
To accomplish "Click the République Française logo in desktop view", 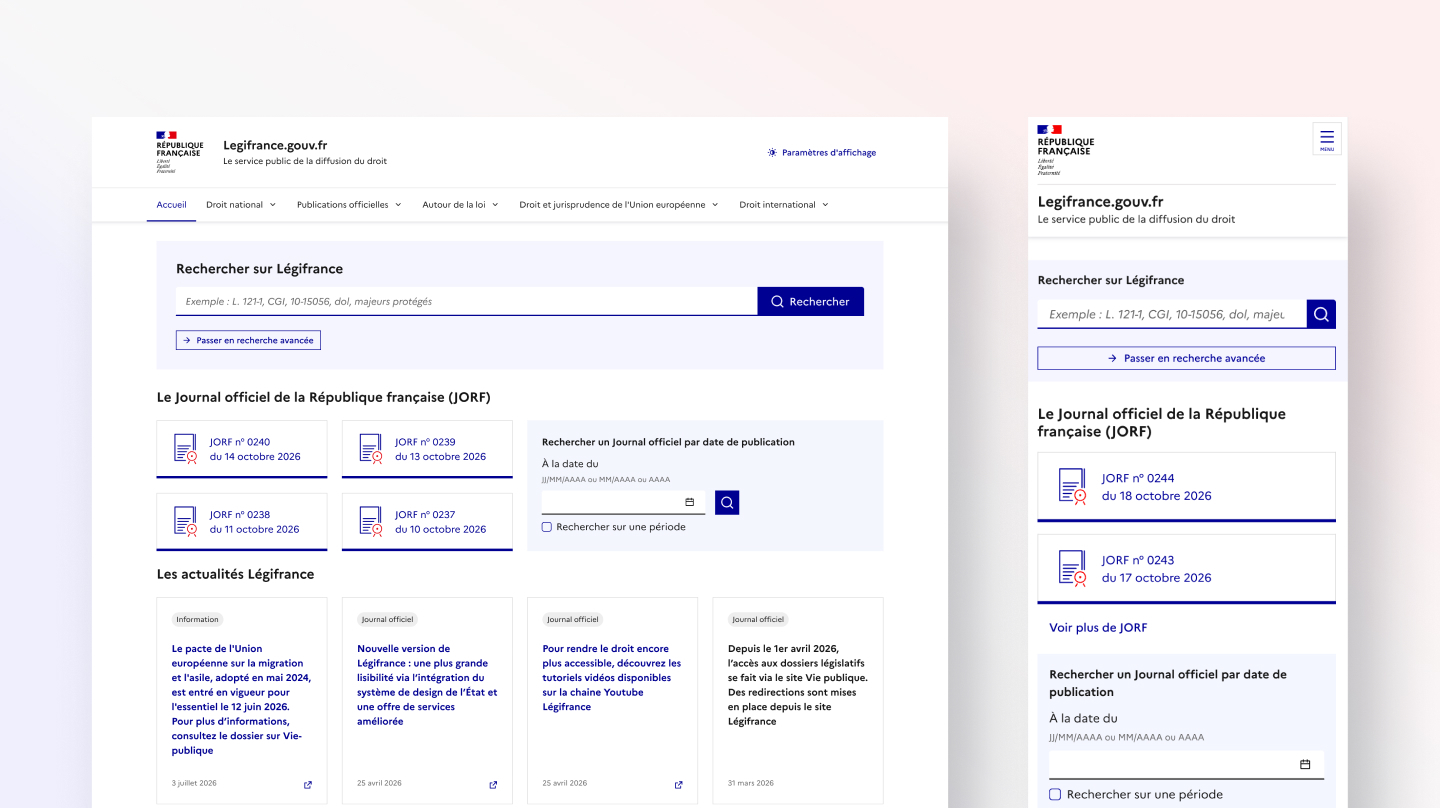I will click(x=179, y=152).
